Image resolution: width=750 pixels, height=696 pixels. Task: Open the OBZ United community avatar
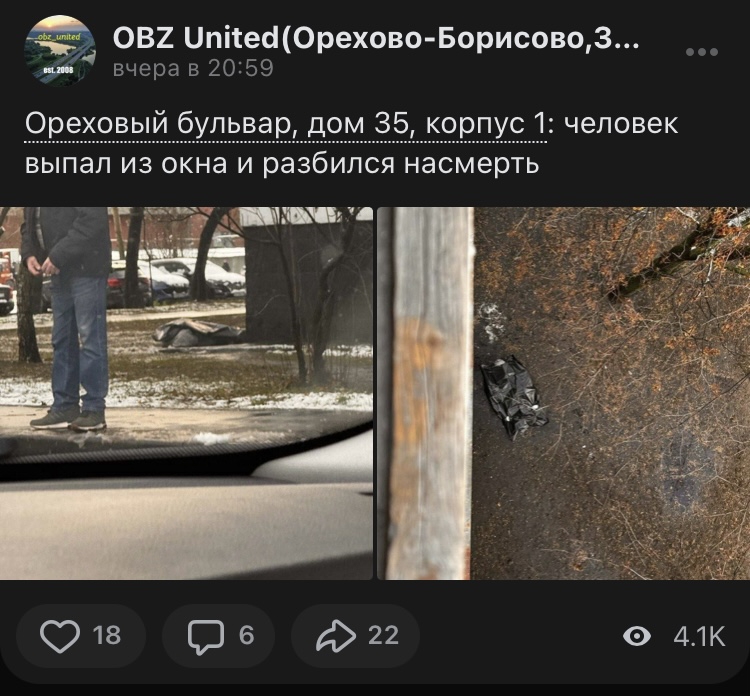point(60,51)
